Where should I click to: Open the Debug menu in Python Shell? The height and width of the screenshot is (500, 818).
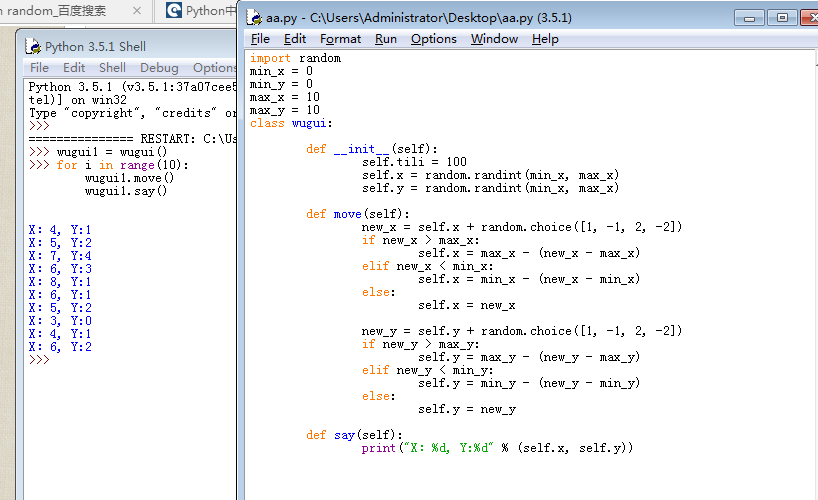pos(159,68)
